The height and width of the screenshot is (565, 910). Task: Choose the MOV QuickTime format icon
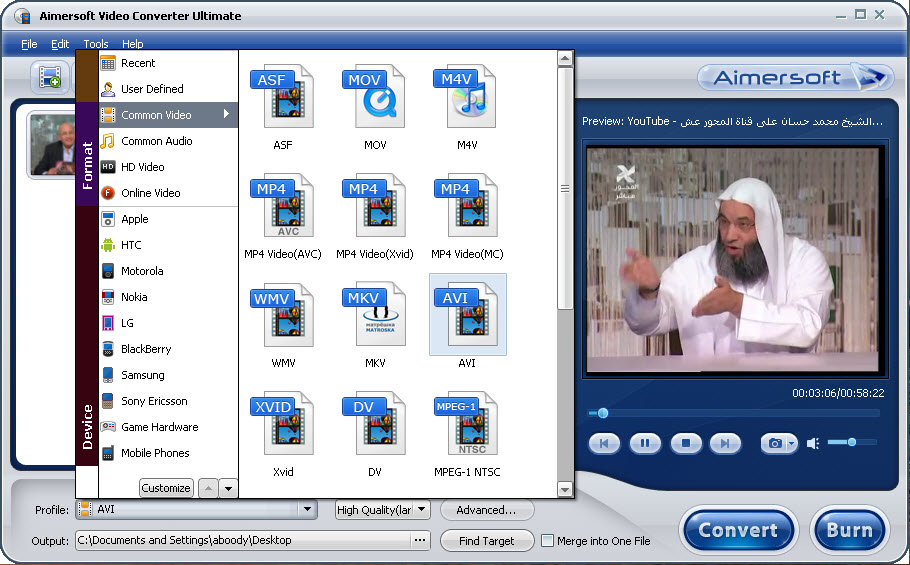click(374, 97)
